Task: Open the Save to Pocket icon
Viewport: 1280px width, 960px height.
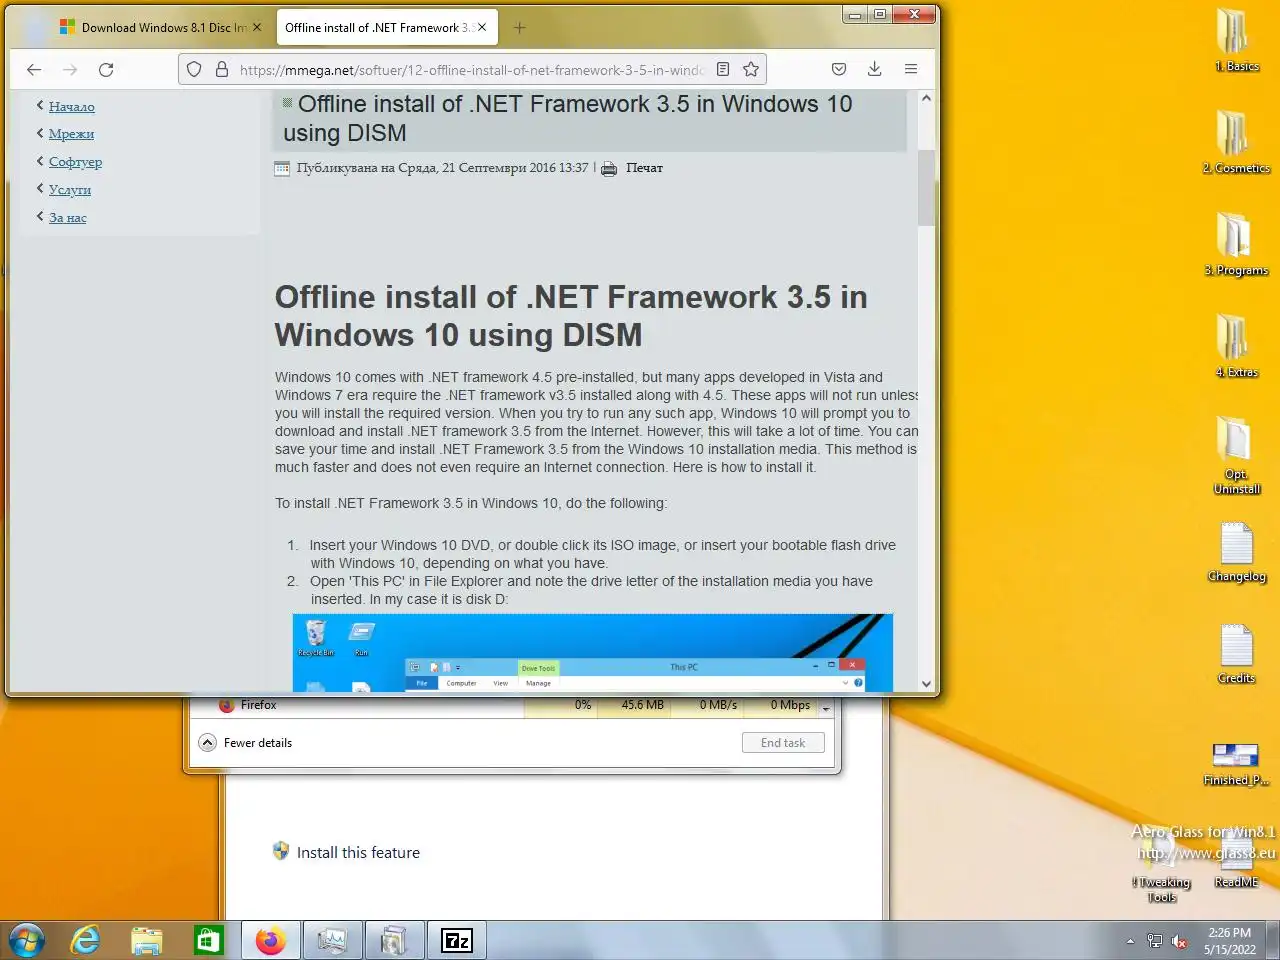Action: pos(839,69)
